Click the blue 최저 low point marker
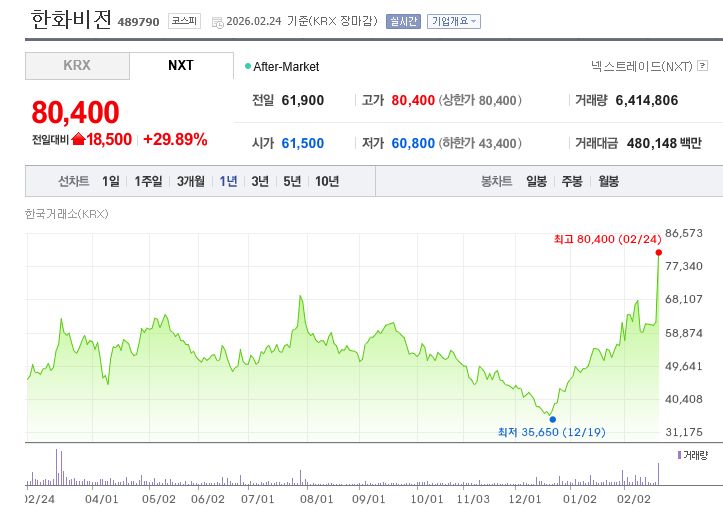The image size is (723, 514). [x=552, y=419]
